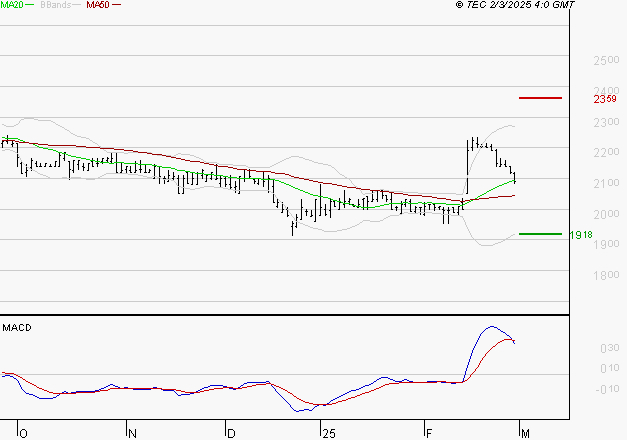Click the MA50 legend label
This screenshot has width=627, height=440.
(x=98, y=5)
